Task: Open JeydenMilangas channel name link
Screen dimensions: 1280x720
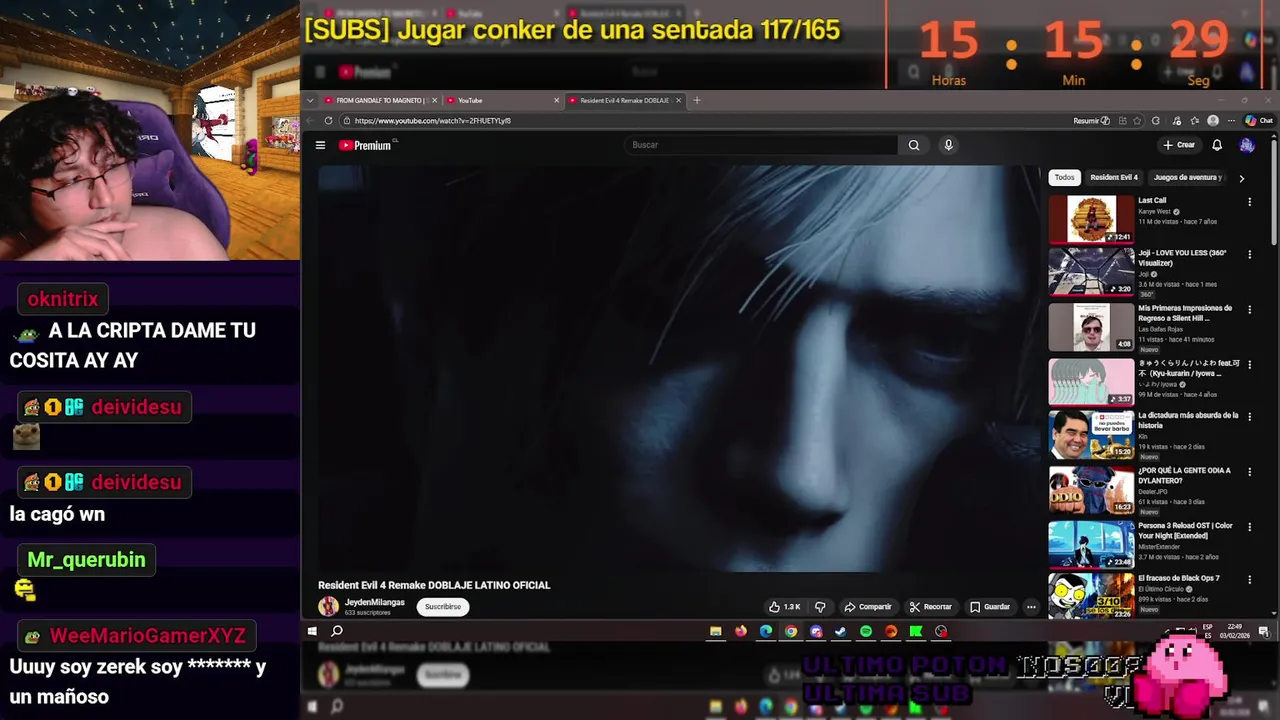Action: 375,602
